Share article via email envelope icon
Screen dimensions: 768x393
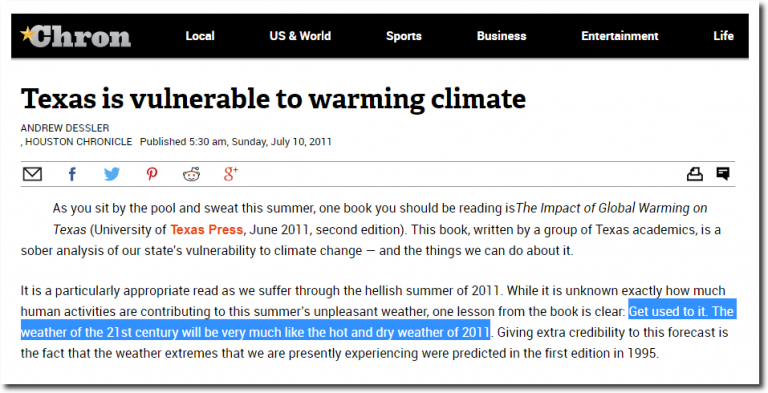[x=32, y=174]
